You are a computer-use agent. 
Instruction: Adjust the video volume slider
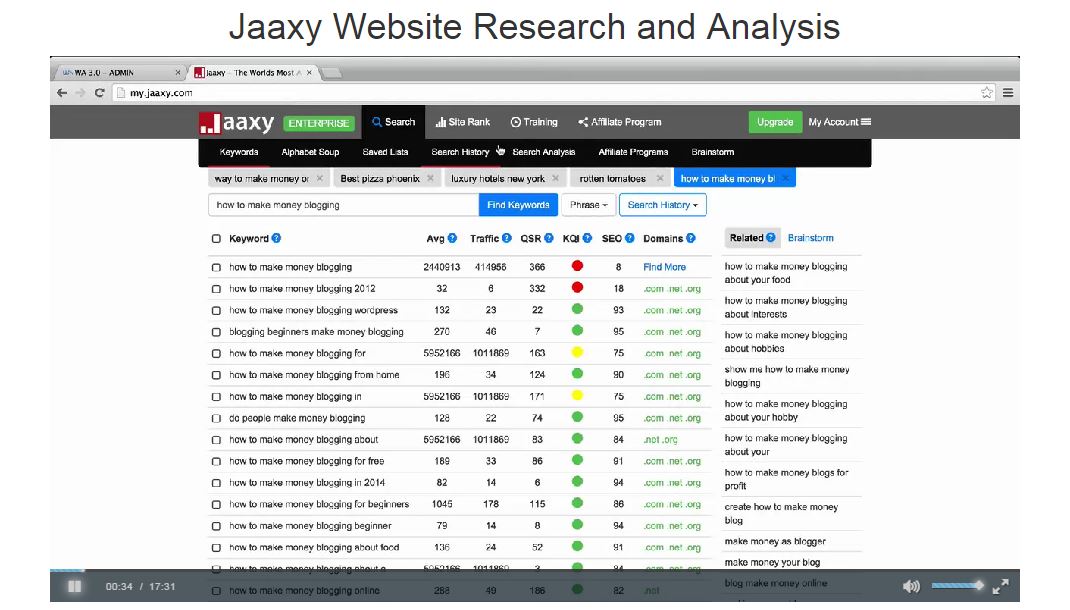[x=957, y=585]
